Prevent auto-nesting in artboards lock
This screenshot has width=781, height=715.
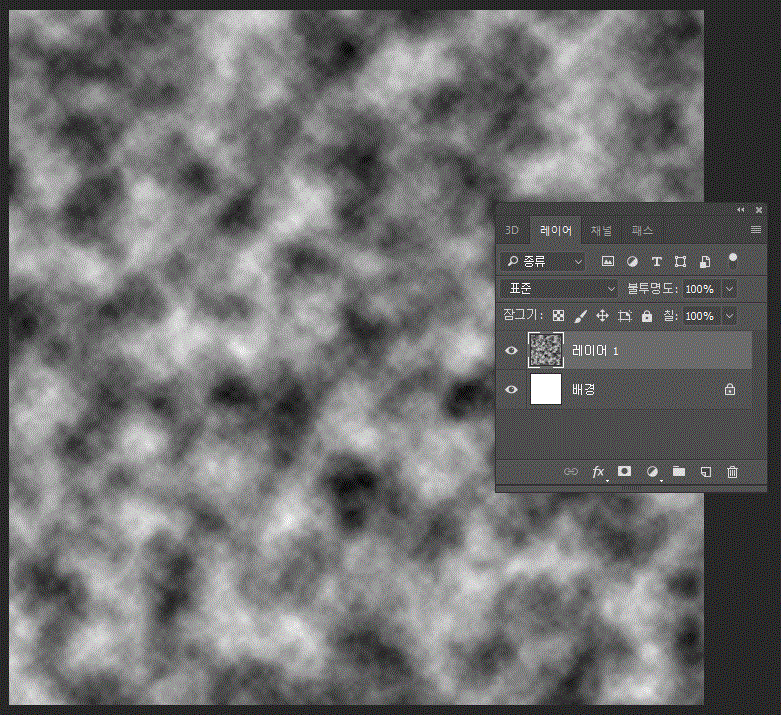coord(625,316)
